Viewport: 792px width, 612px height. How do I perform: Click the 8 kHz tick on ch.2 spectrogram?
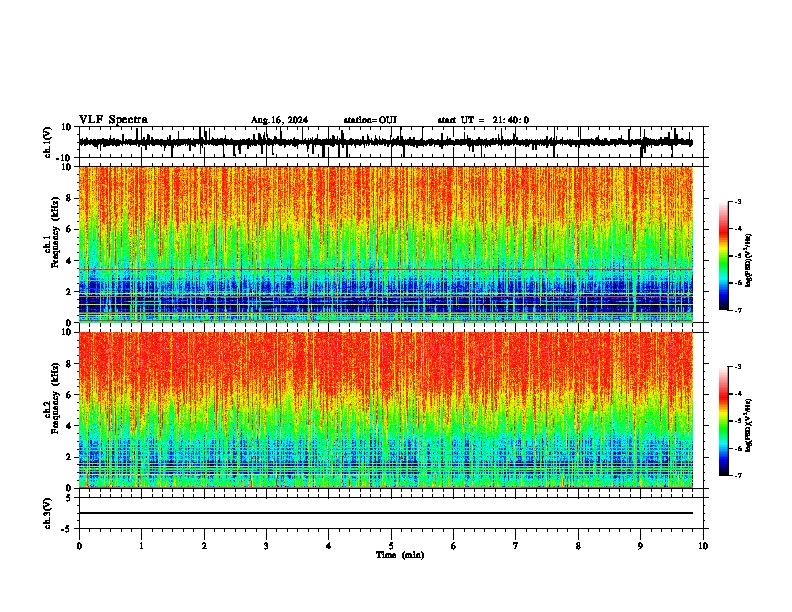[x=70, y=364]
